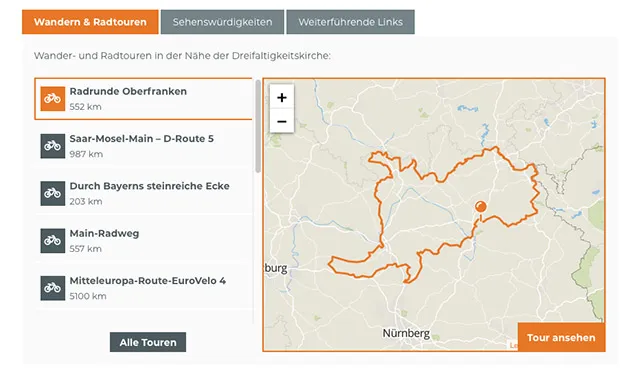The image size is (640, 374).
Task: Select the Main-Radweg tour title
Action: [104, 234]
